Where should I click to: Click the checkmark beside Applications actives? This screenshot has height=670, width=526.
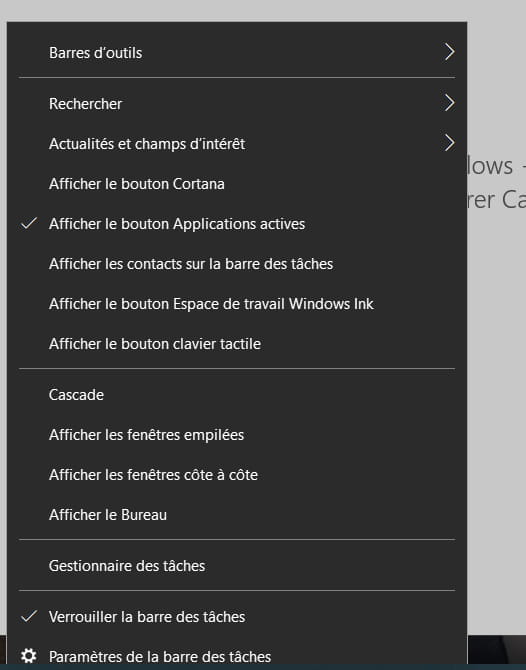tap(29, 223)
